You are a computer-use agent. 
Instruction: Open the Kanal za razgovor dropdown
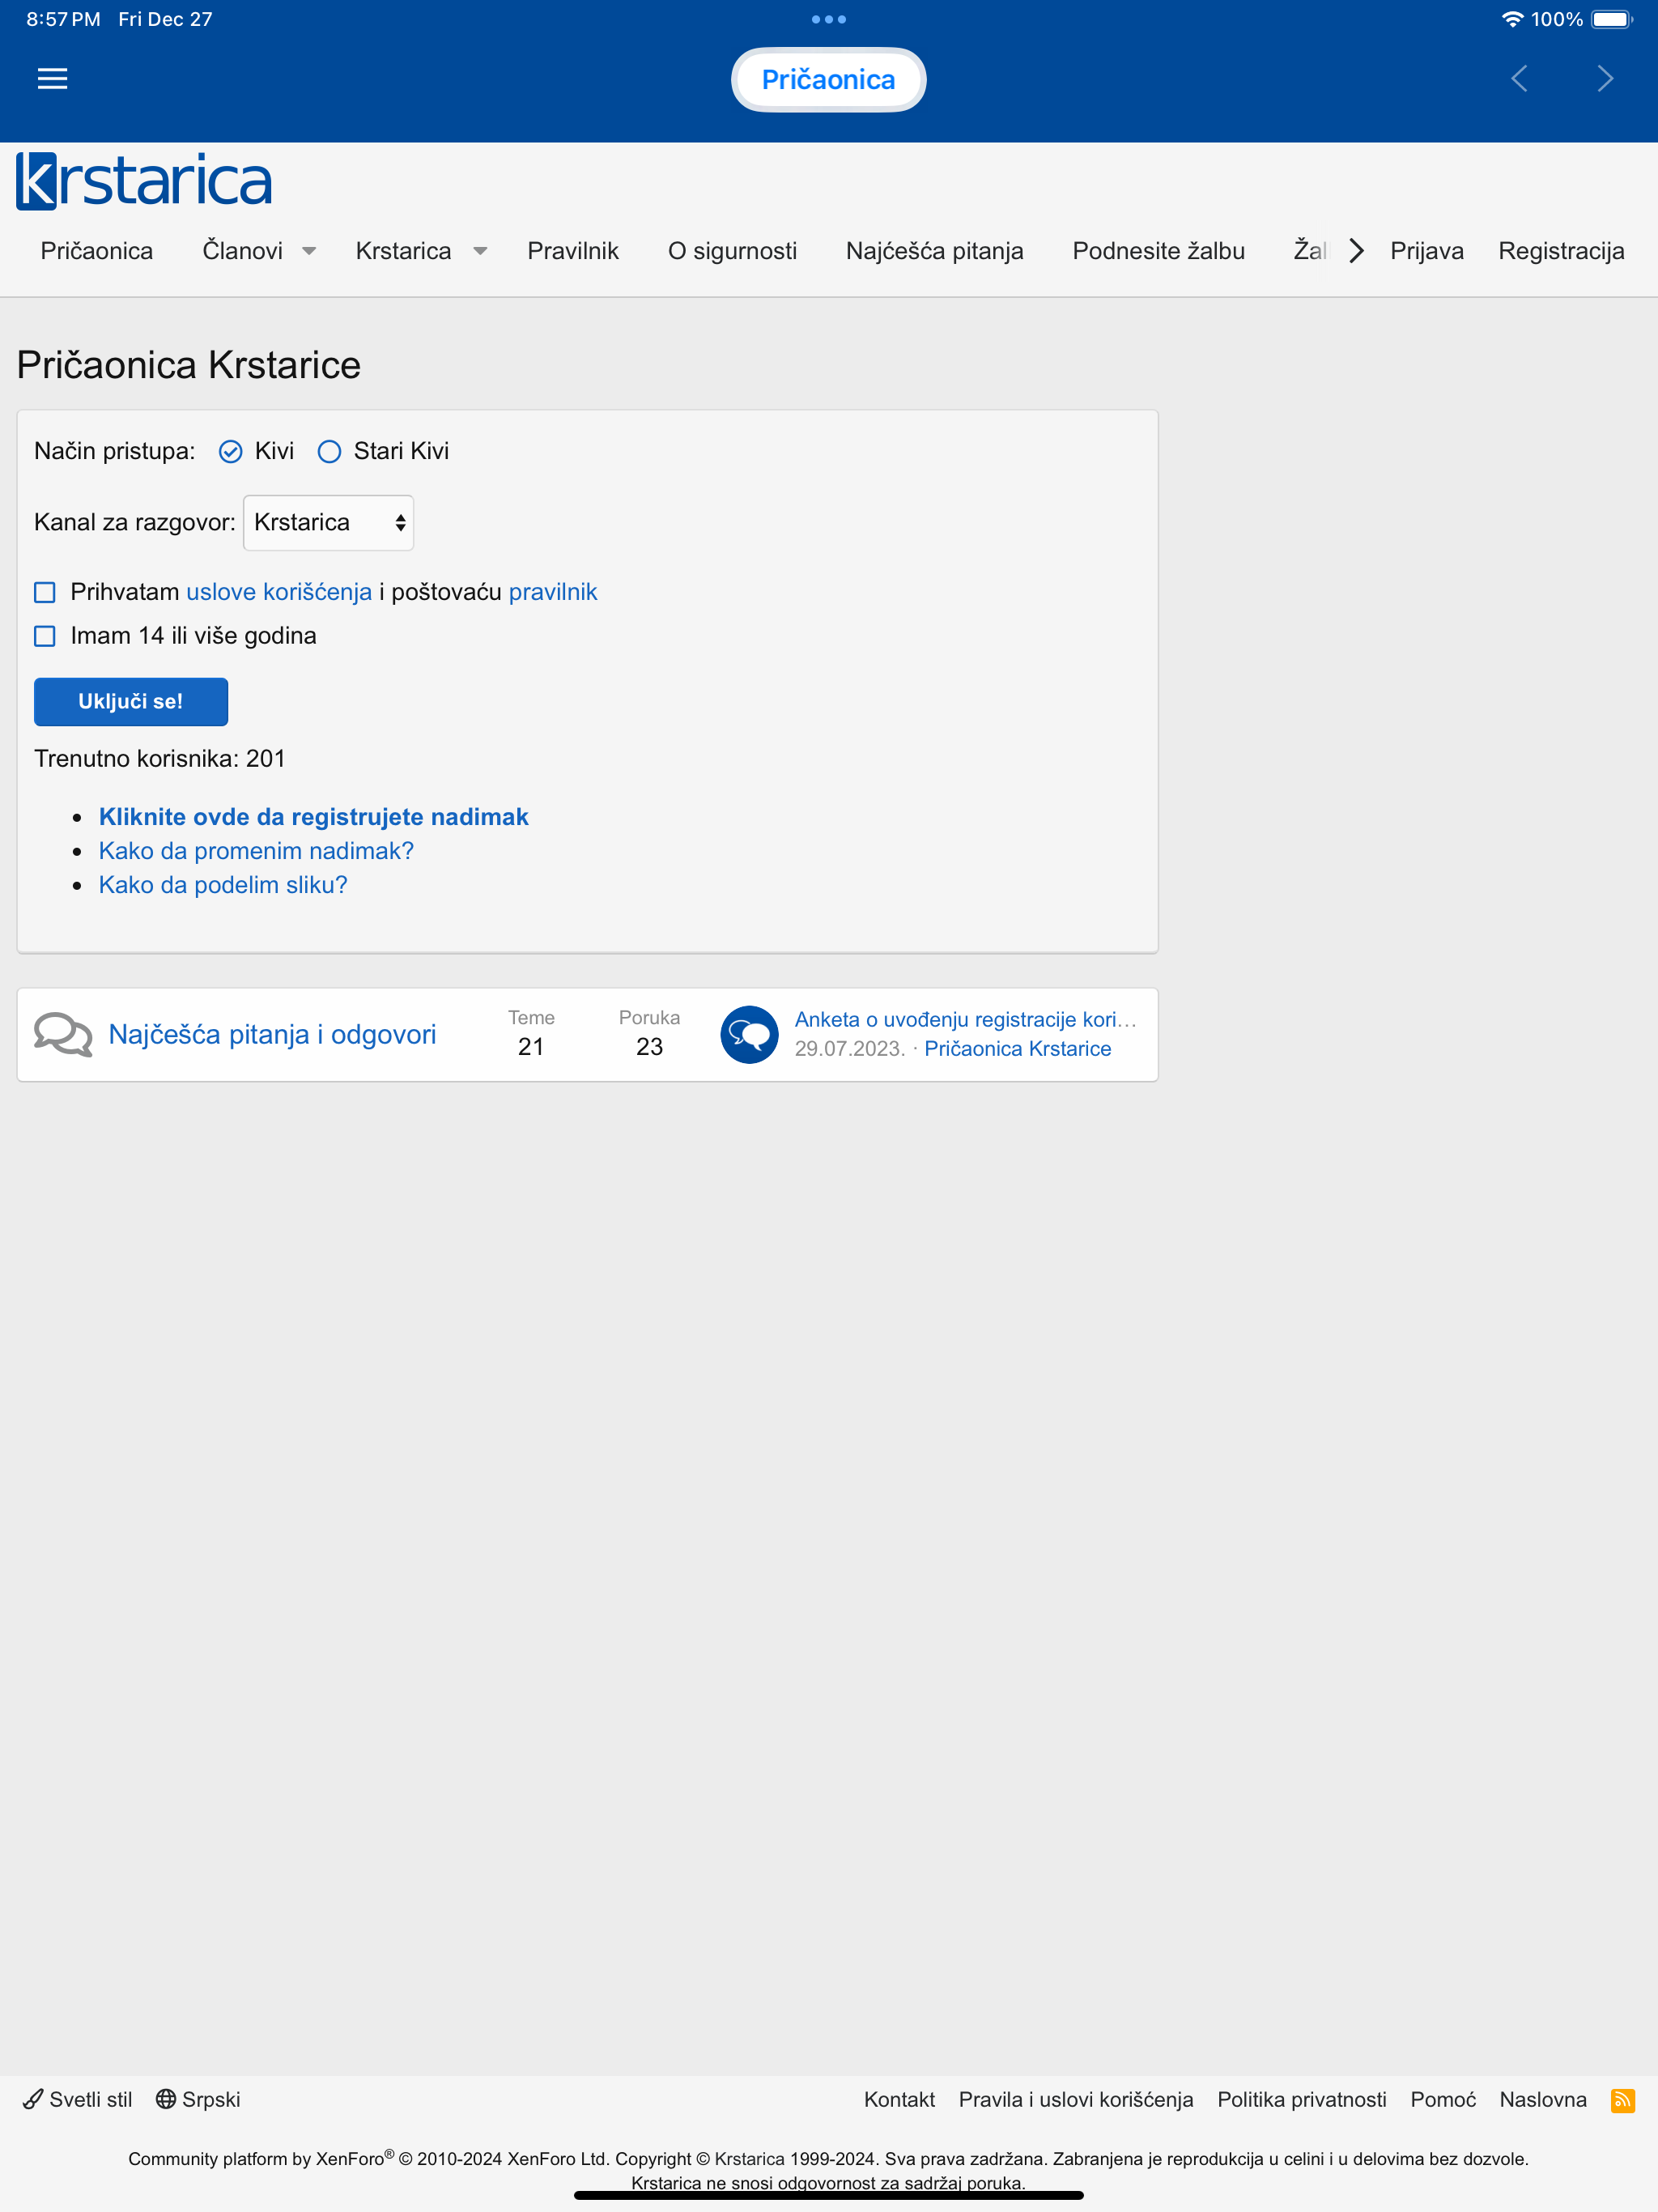click(328, 523)
